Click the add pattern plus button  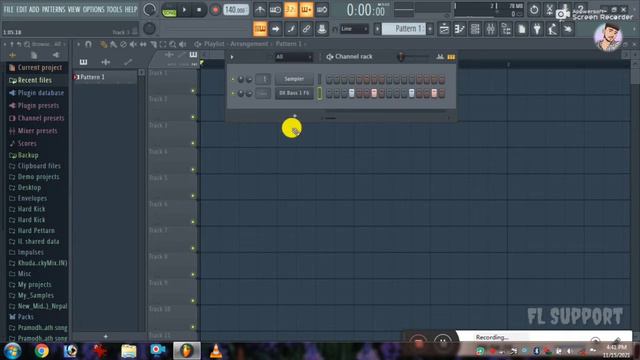click(430, 29)
